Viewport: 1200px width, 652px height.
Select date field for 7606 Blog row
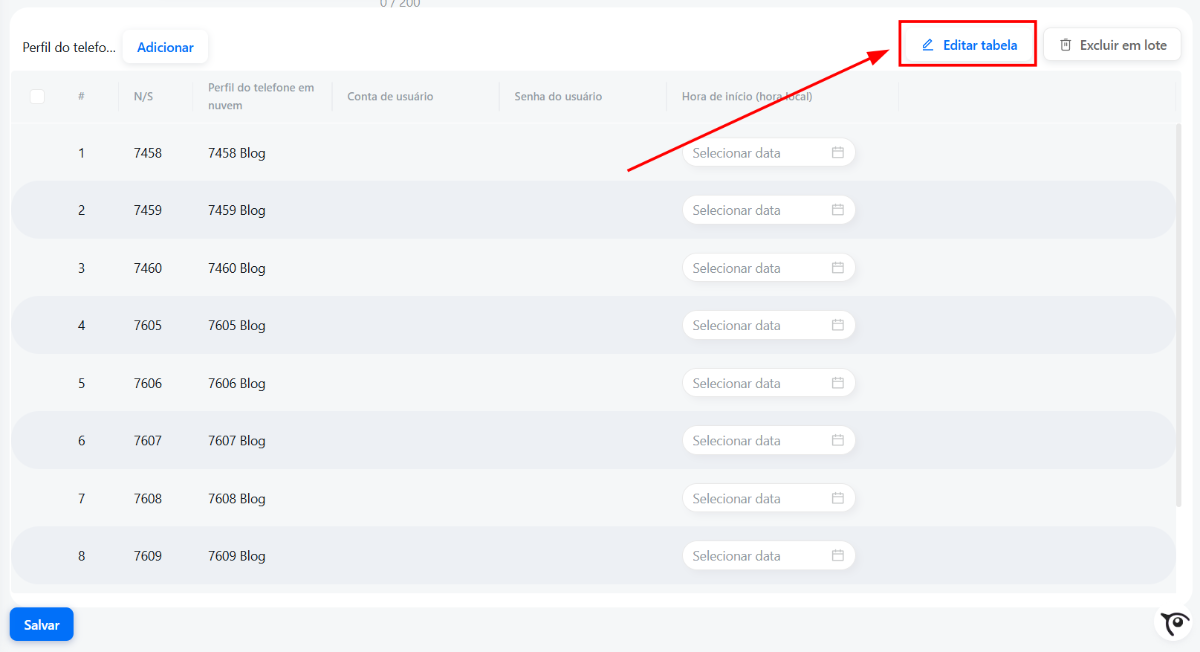coord(769,383)
